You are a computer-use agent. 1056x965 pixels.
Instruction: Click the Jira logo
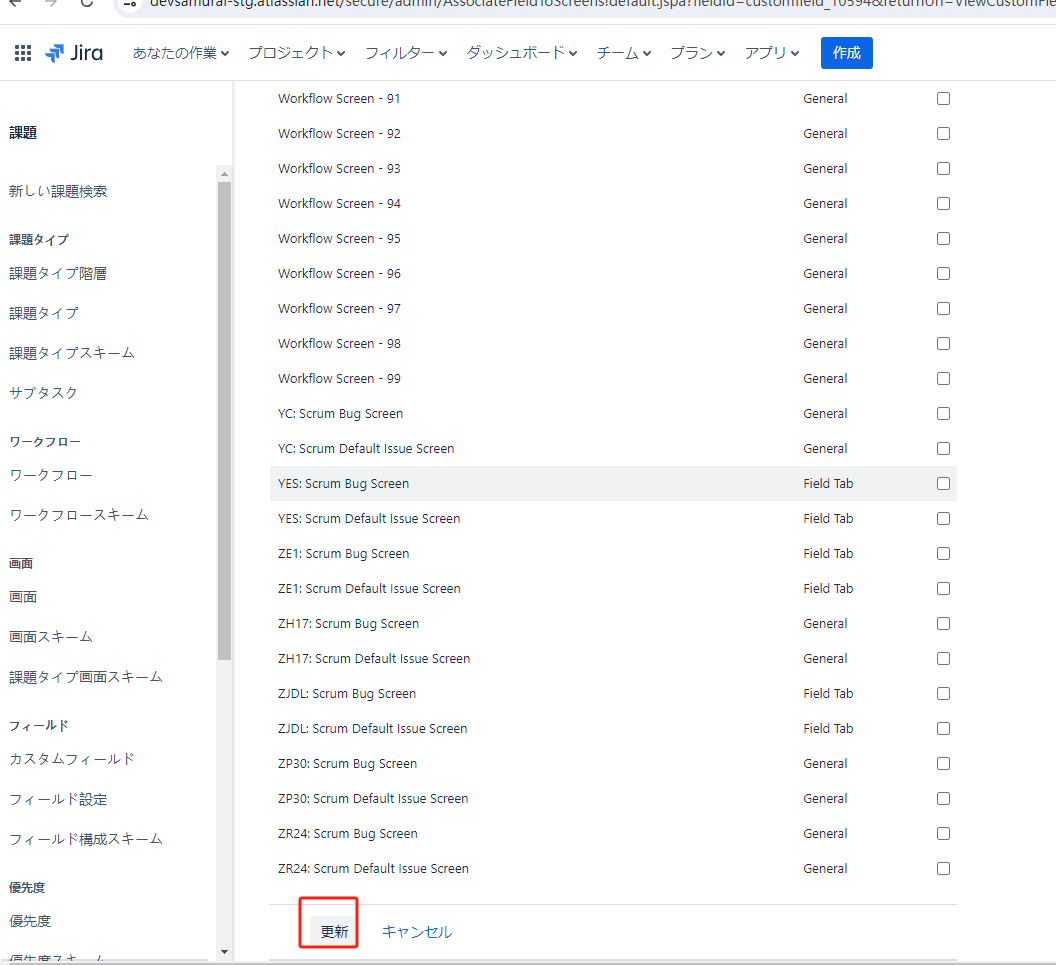[74, 53]
